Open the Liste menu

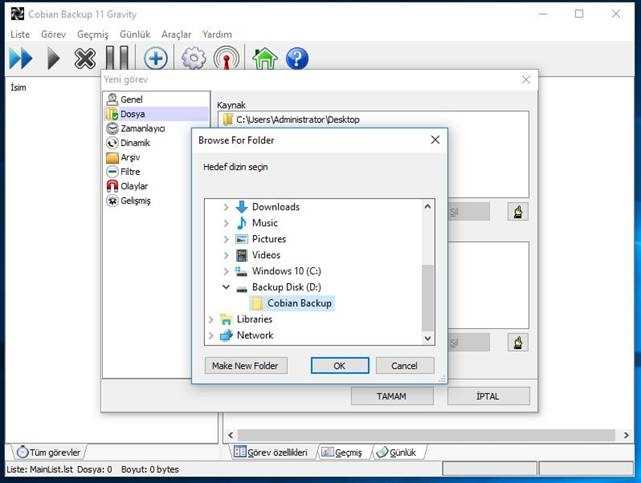click(20, 34)
